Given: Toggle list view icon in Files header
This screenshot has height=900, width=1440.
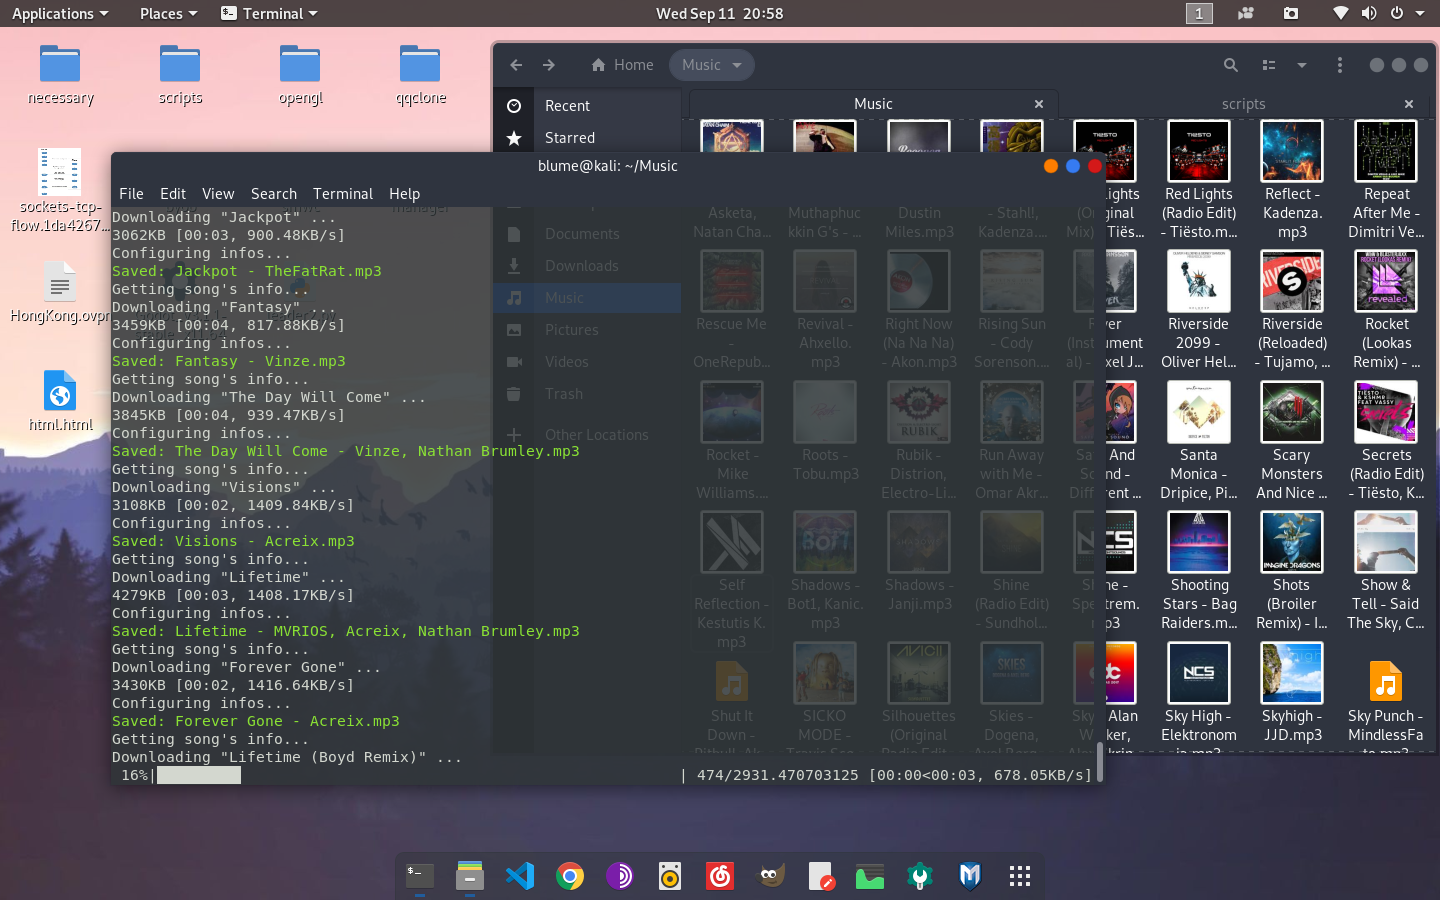Looking at the screenshot, I should tap(1269, 65).
